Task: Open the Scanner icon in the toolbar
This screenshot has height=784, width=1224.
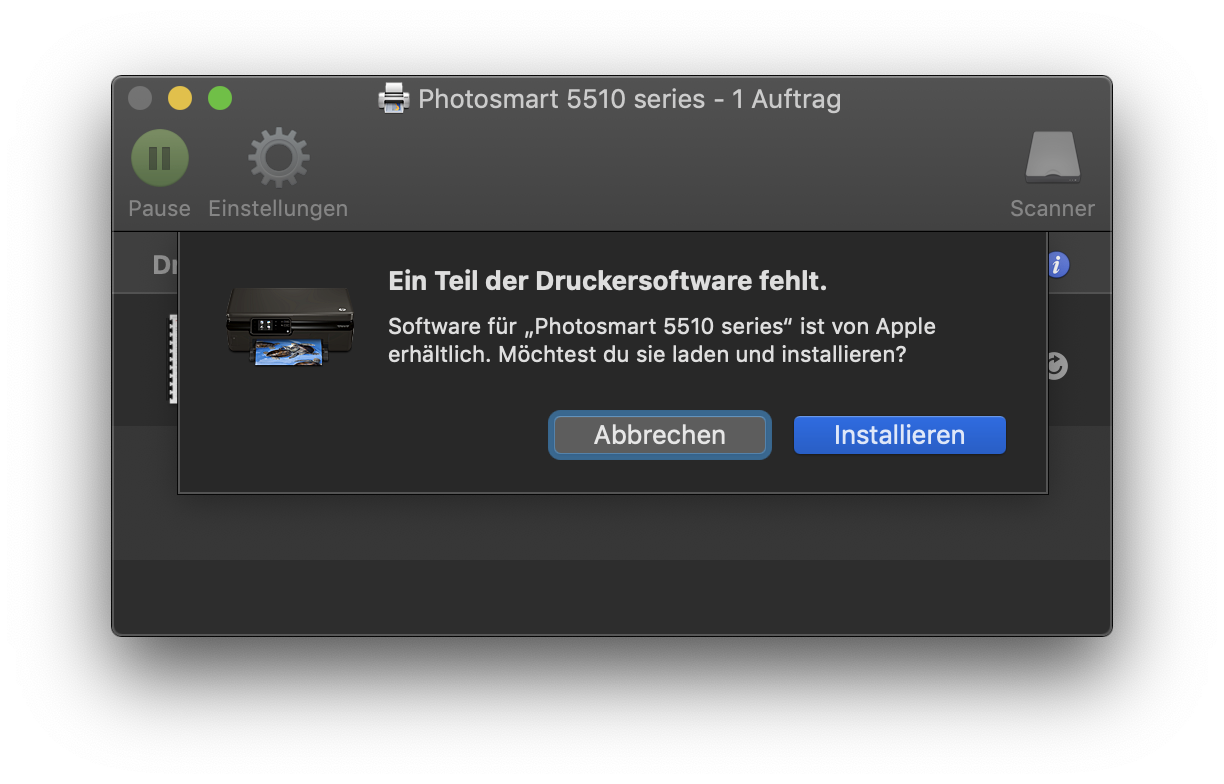Action: pos(1052,158)
